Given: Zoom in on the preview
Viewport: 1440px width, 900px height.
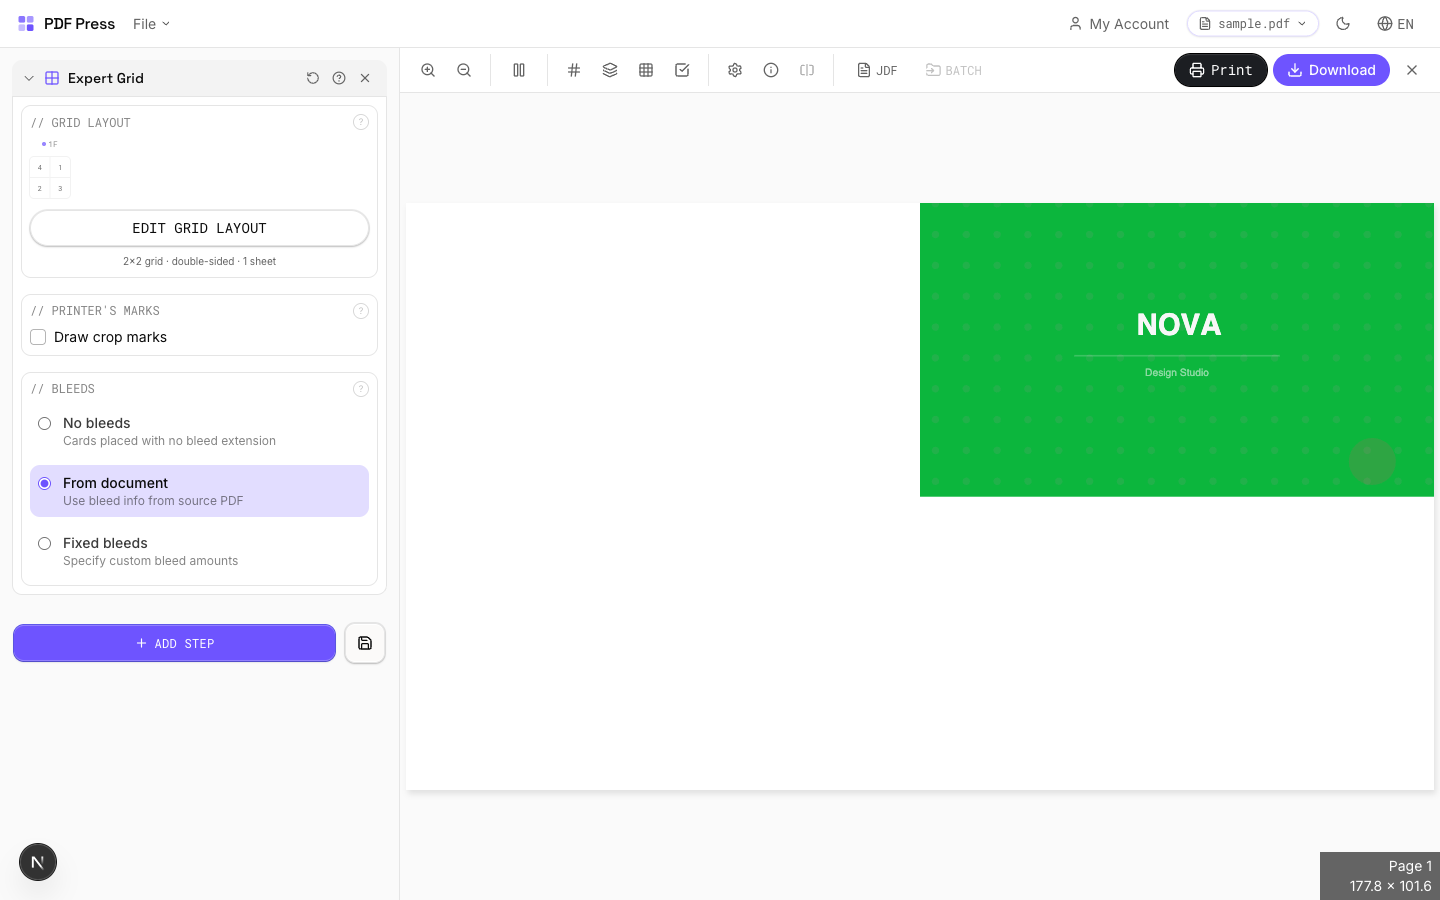Looking at the screenshot, I should pyautogui.click(x=428, y=70).
